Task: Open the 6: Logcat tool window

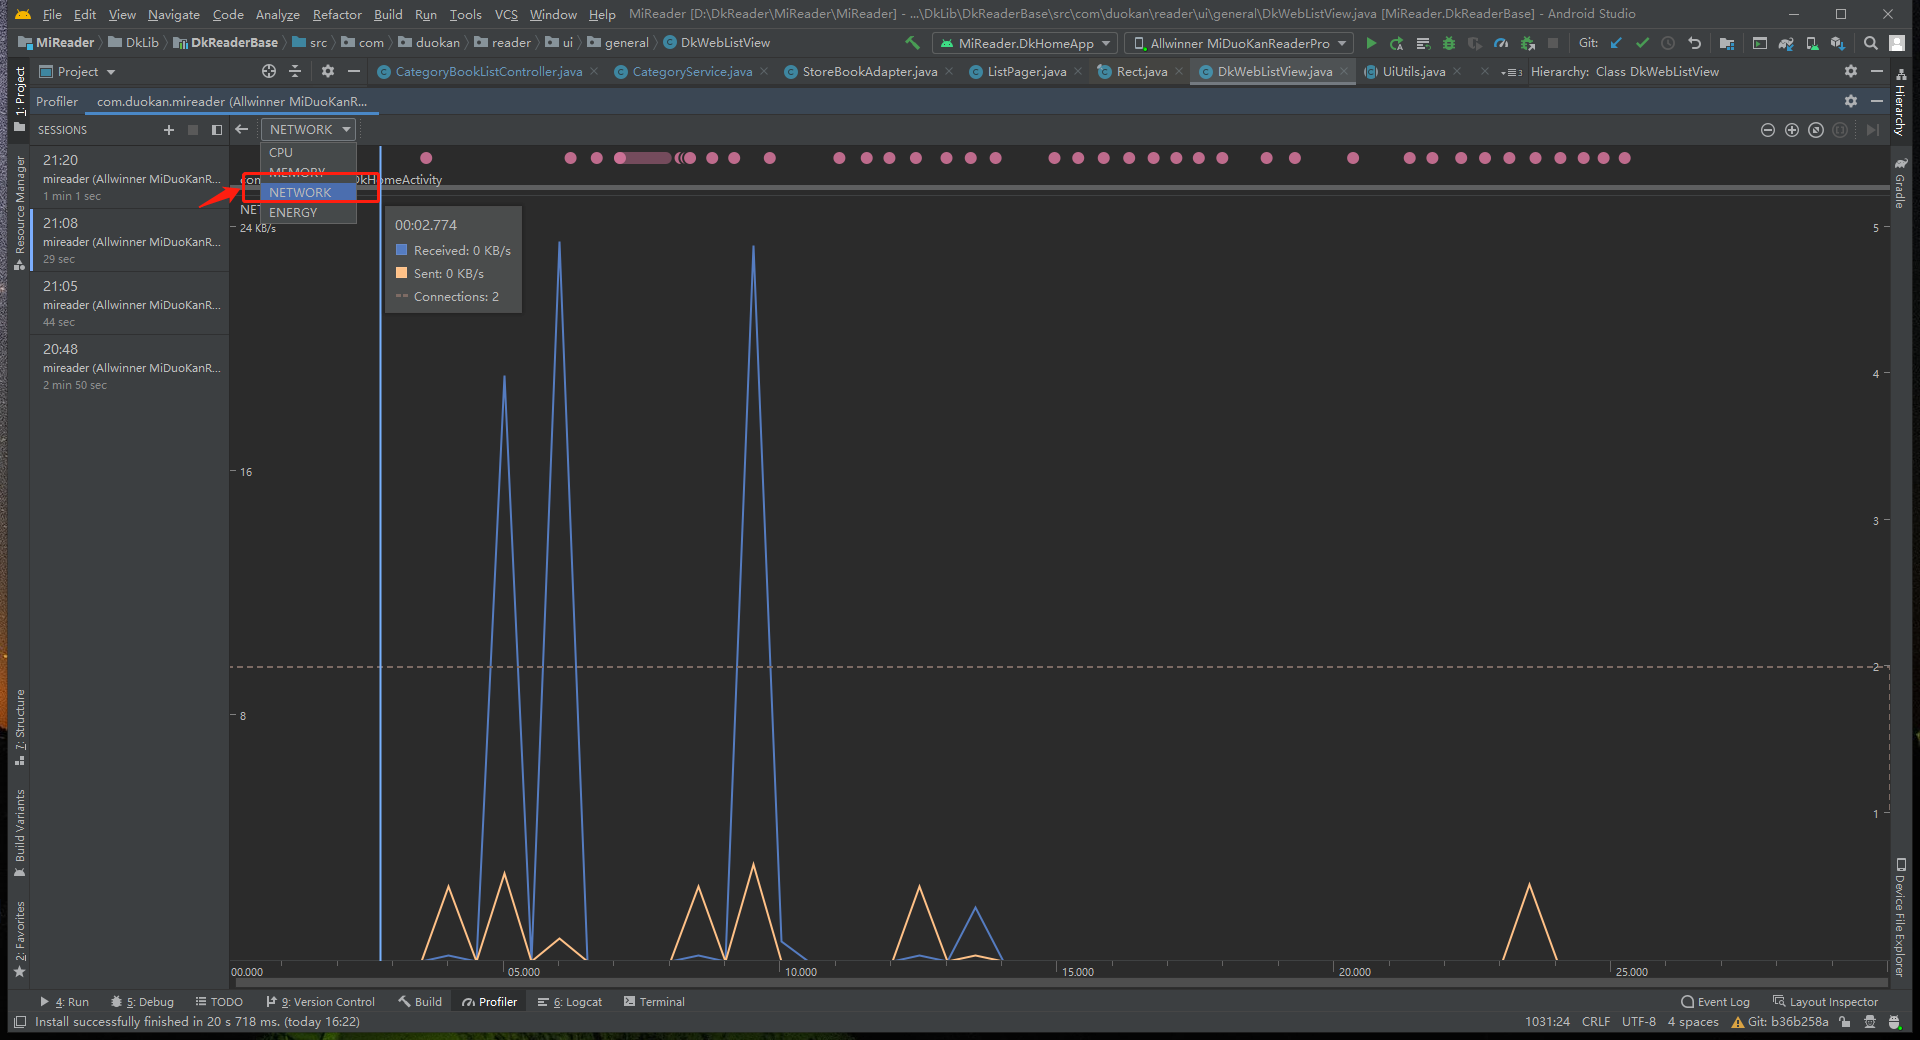Action: pyautogui.click(x=569, y=1002)
